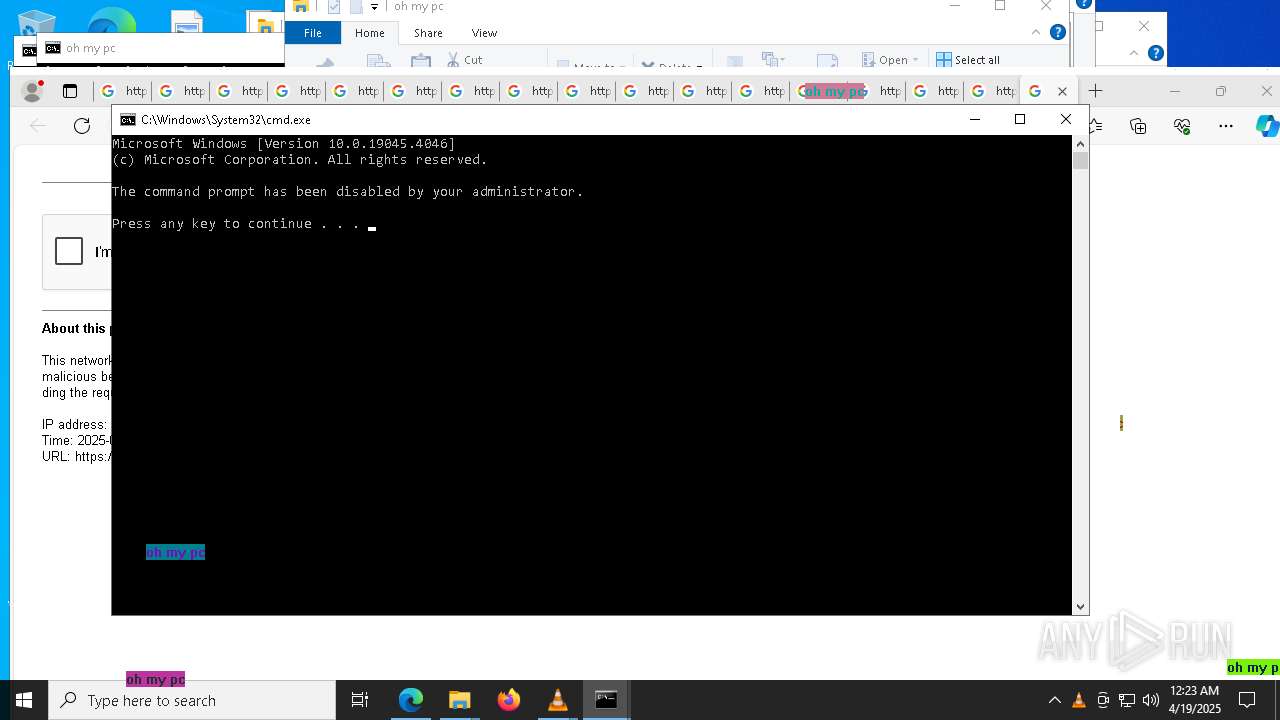Expand the Open dropdown arrow in Explorer
The height and width of the screenshot is (720, 1280).
[x=915, y=59]
